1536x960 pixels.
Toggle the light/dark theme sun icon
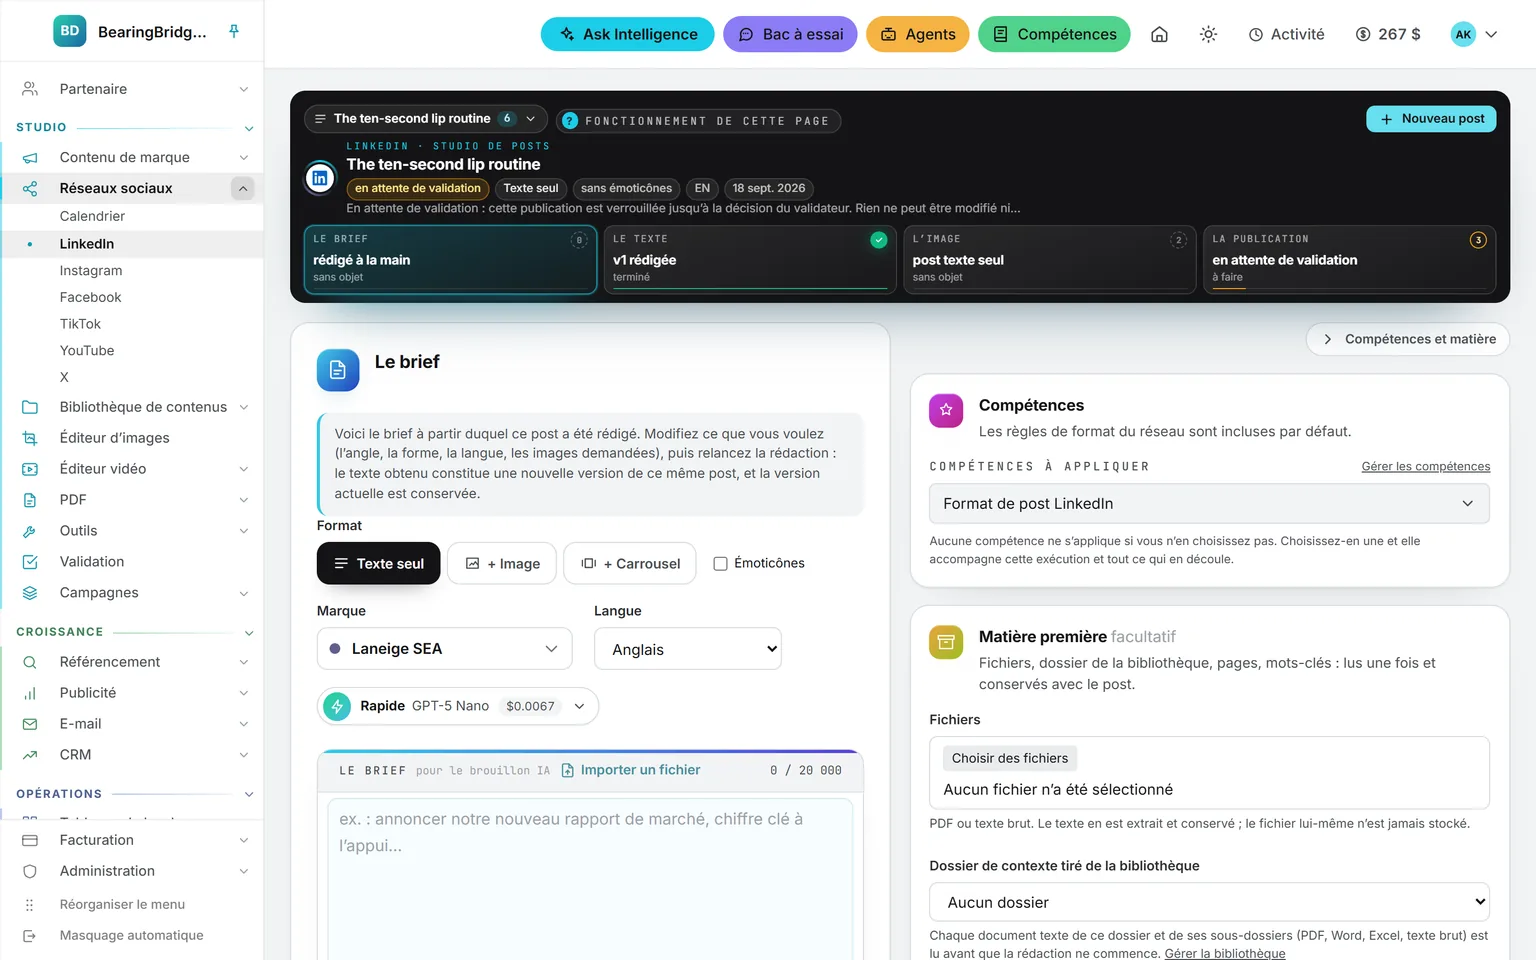tap(1208, 34)
